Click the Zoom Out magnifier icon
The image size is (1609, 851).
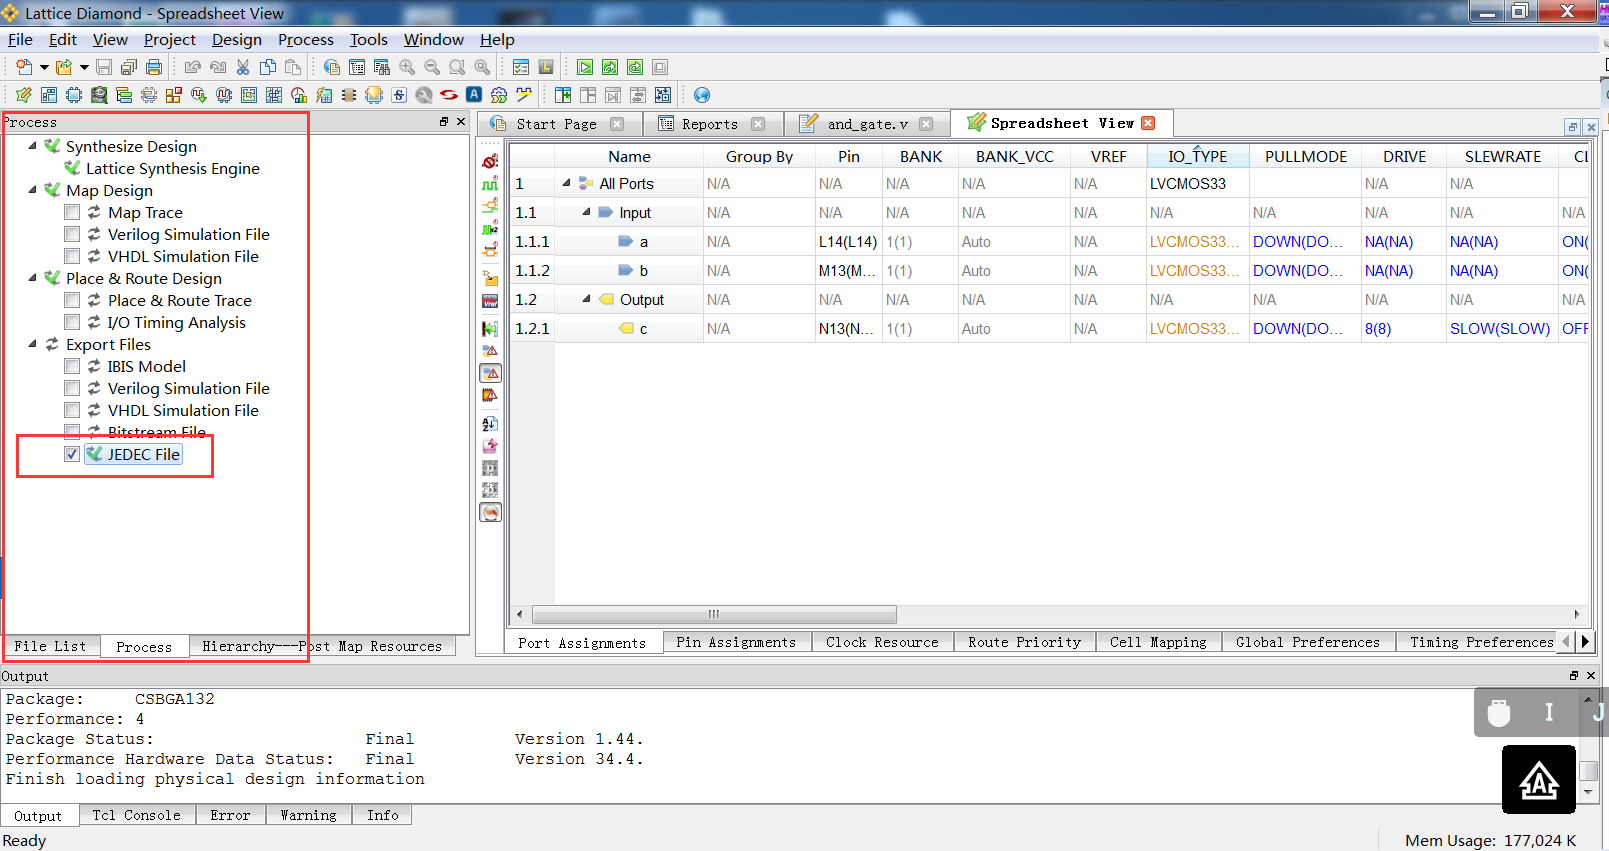coord(432,67)
